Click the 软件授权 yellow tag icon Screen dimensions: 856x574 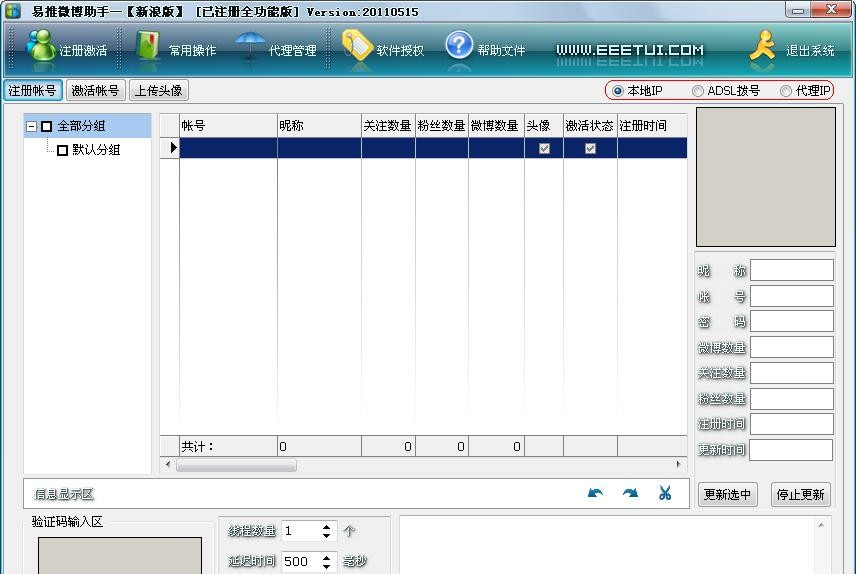(357, 45)
